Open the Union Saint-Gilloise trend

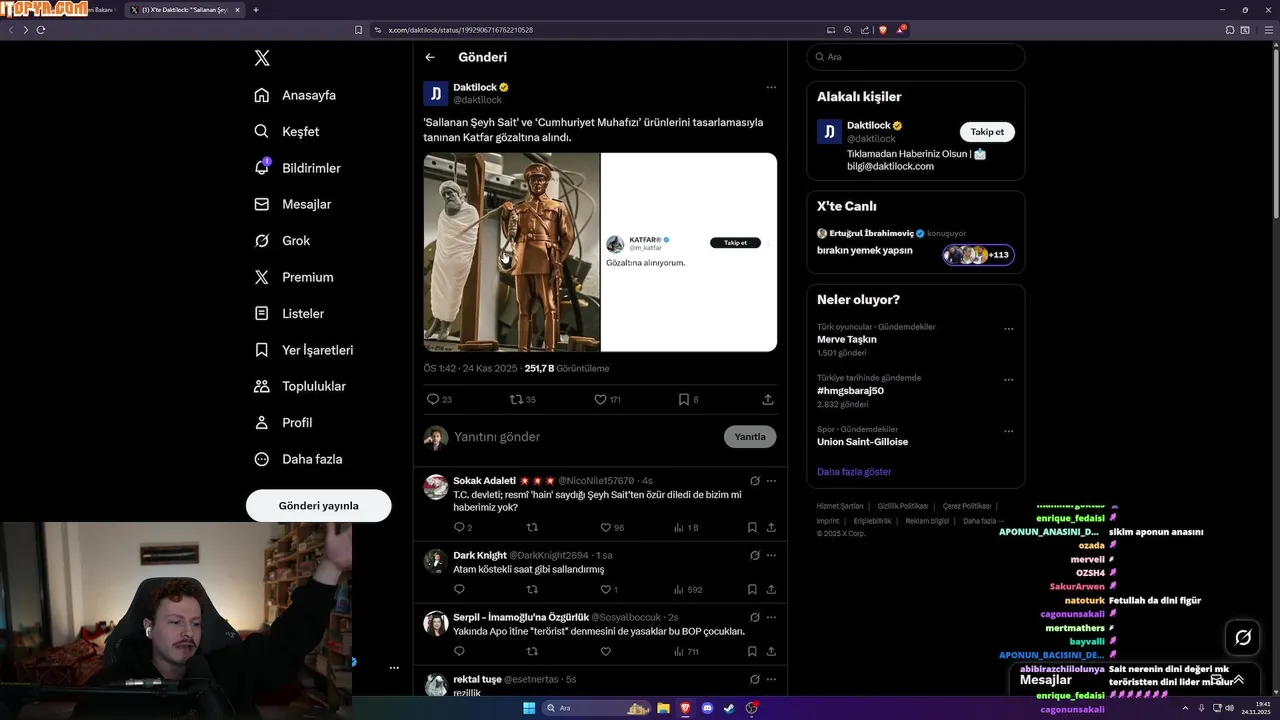(x=862, y=441)
